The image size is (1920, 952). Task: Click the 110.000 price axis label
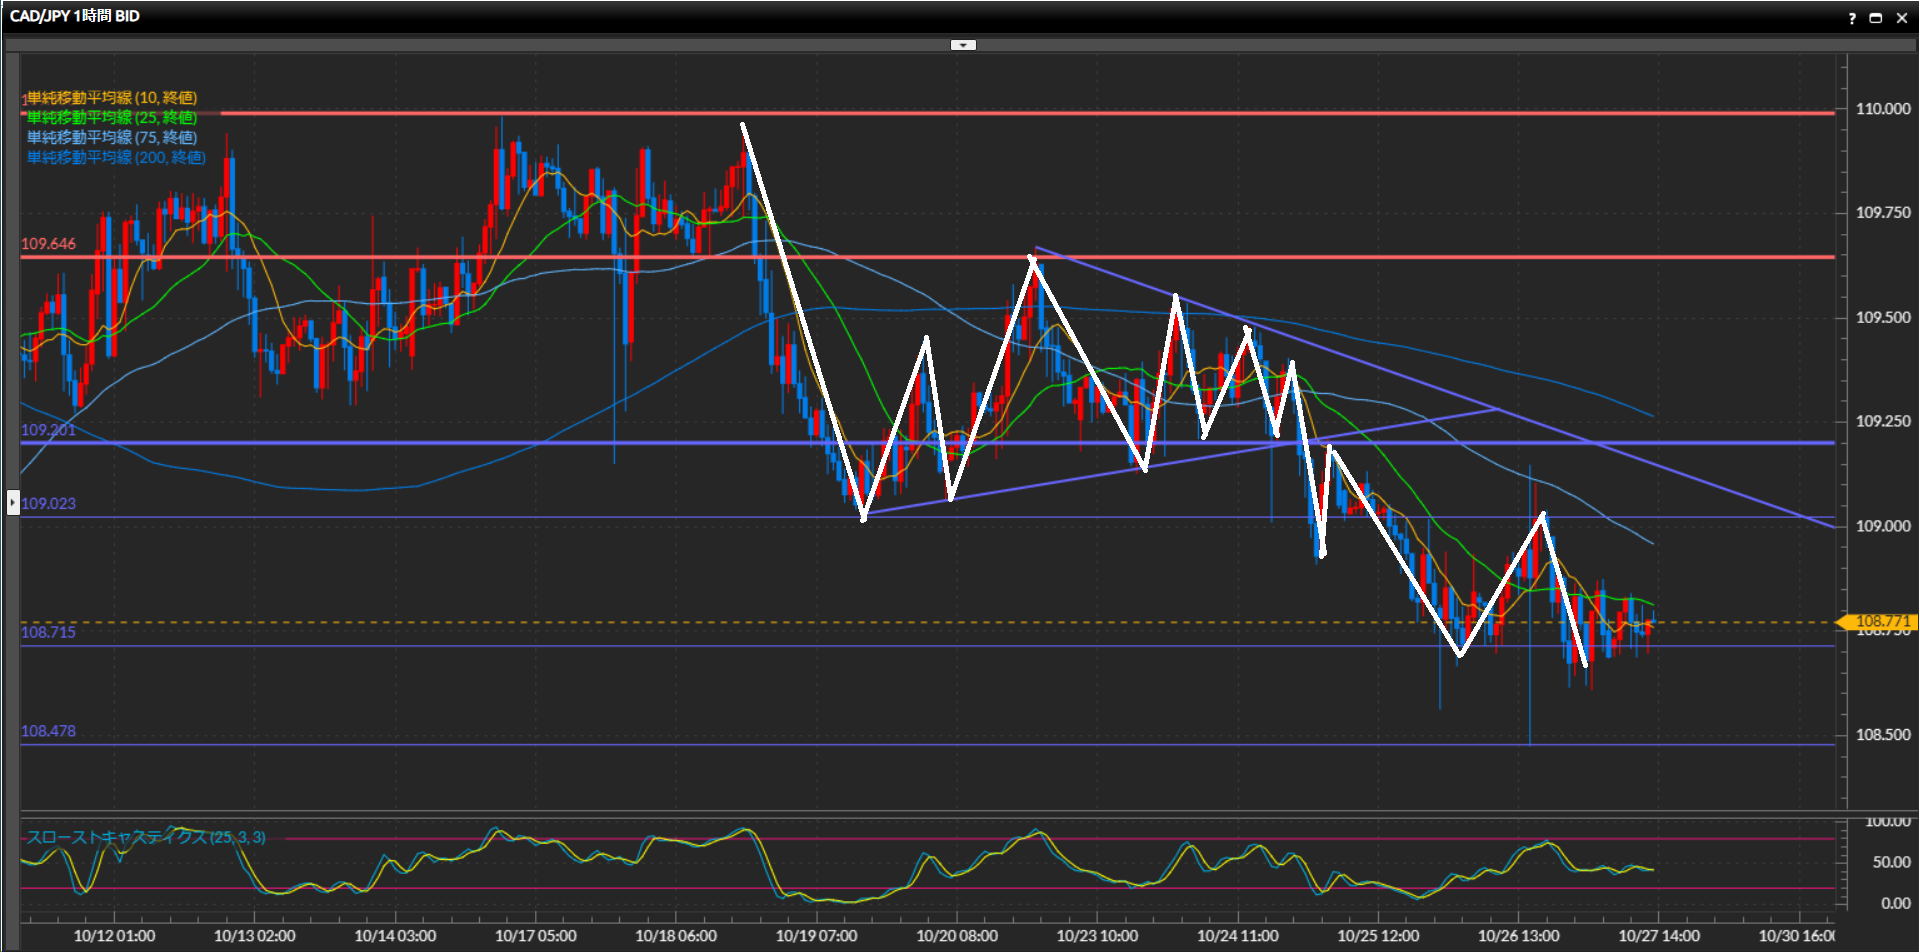[1882, 109]
